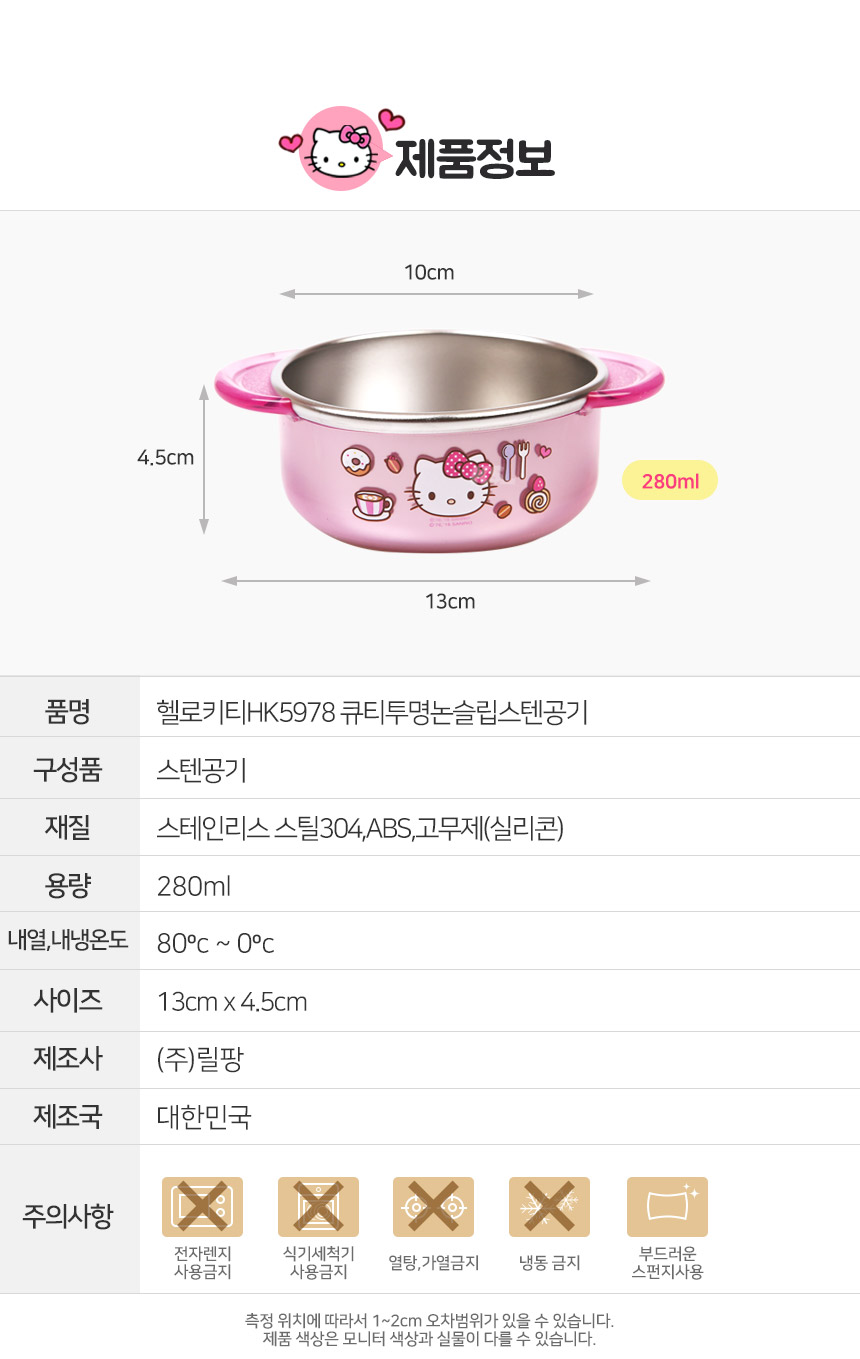Click the Hello Kitty logo icon

[x=340, y=150]
